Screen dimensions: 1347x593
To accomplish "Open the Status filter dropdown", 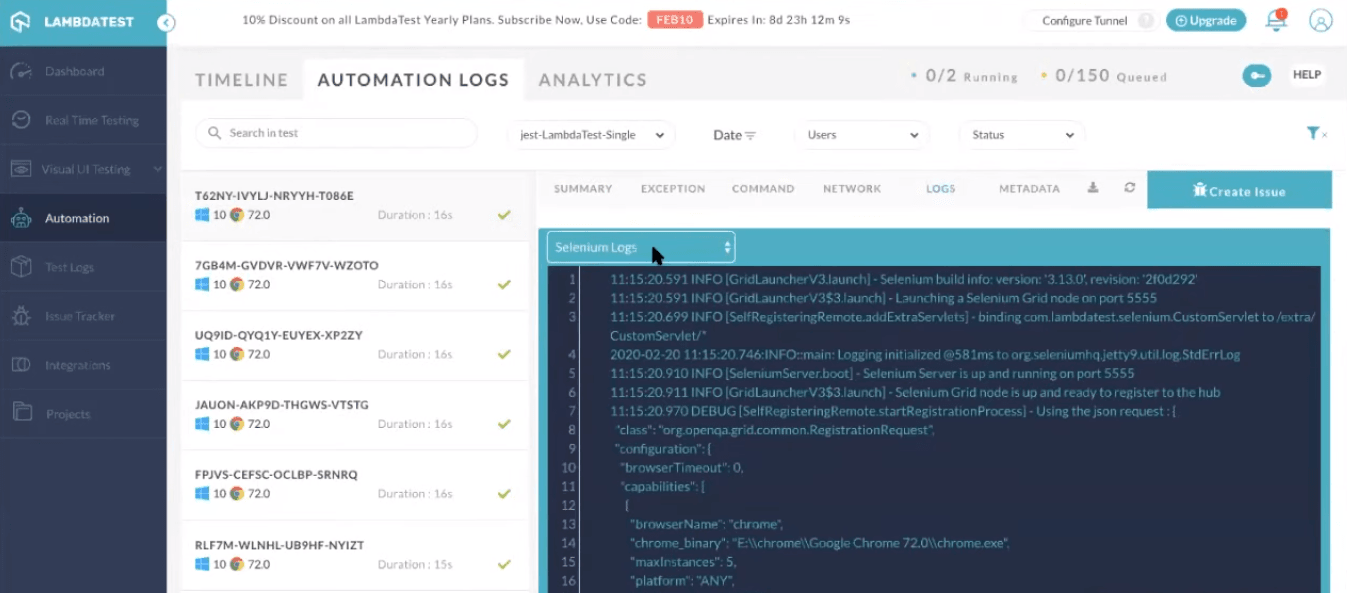I will click(x=1021, y=134).
